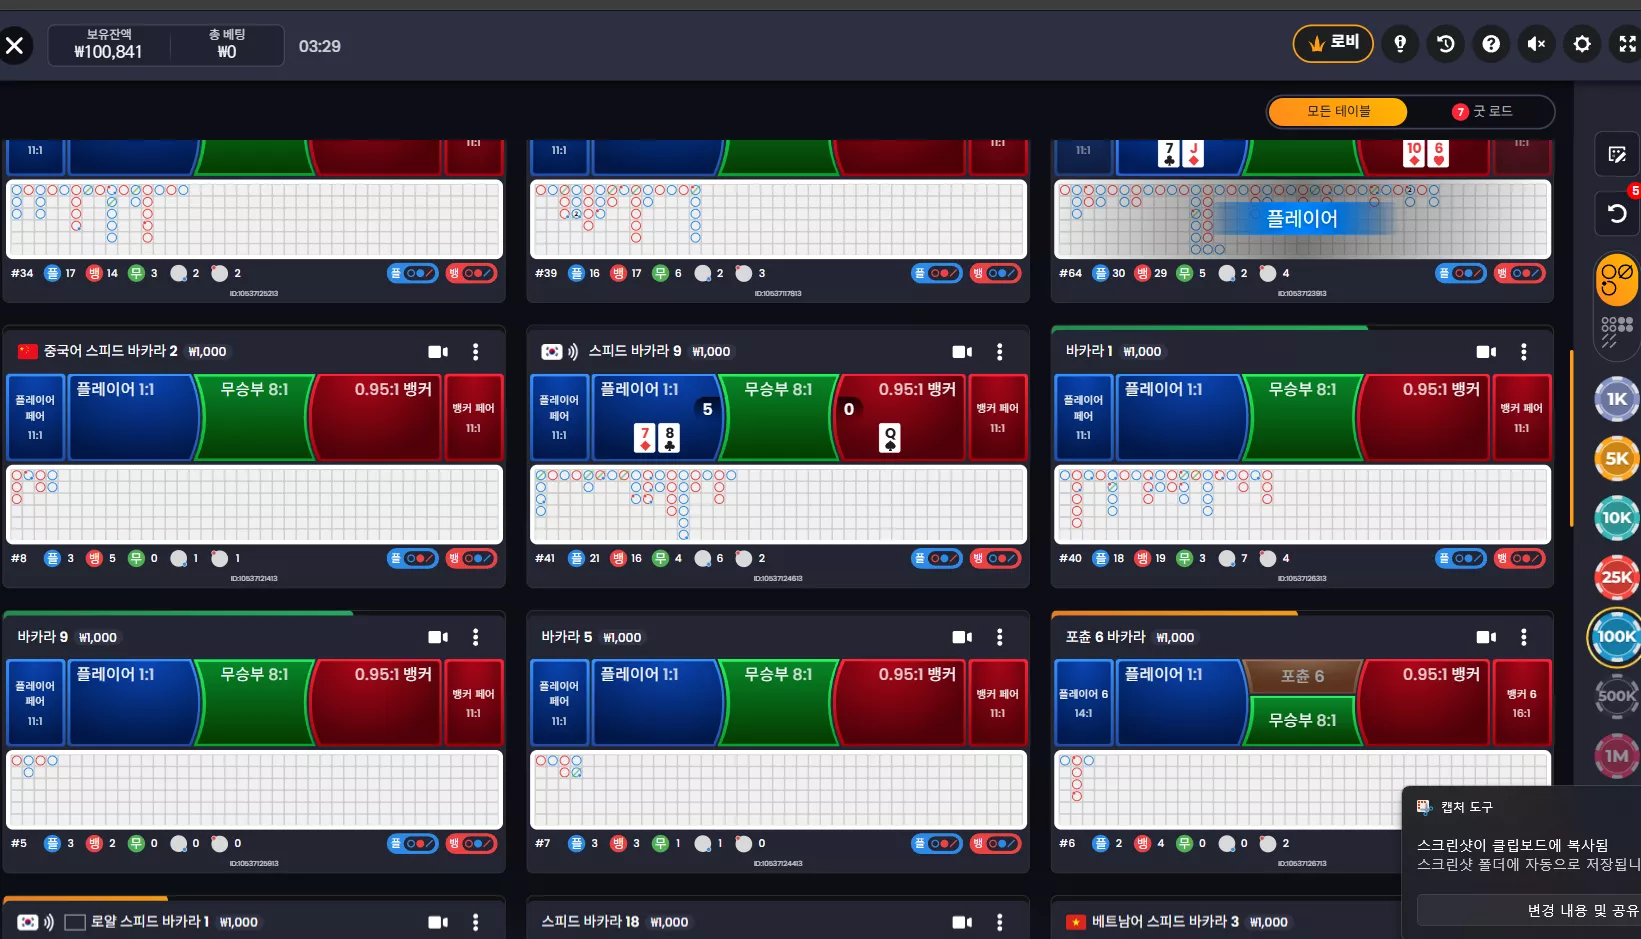Toggle the 뱅 prediction switch in the #8 row

click(x=471, y=558)
